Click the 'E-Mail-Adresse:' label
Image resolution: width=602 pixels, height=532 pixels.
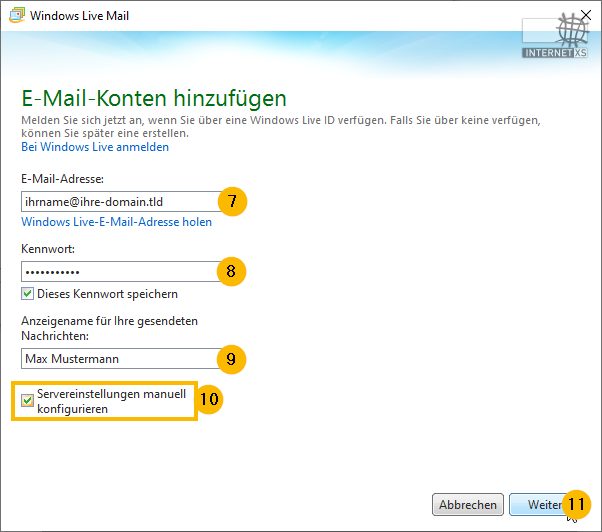click(x=63, y=179)
